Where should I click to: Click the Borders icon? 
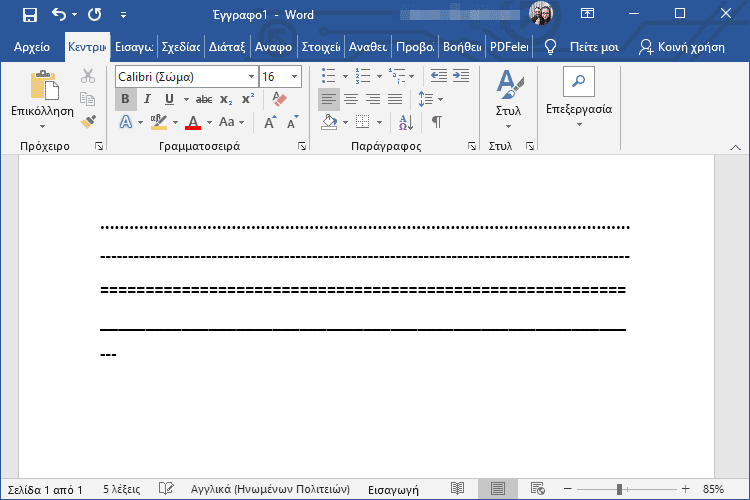363,122
